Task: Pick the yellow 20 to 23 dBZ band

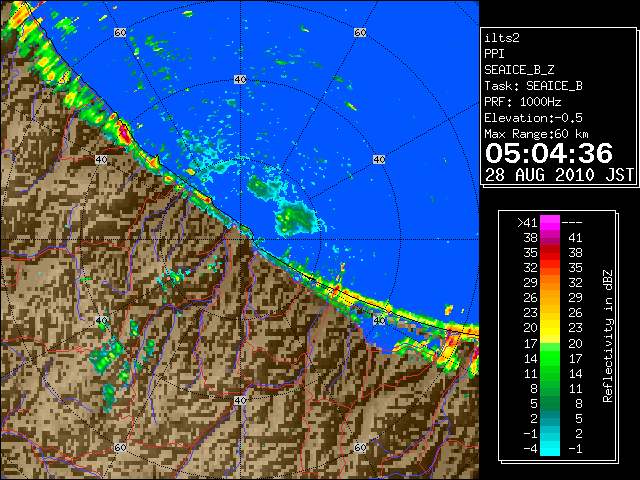Action: click(x=550, y=328)
